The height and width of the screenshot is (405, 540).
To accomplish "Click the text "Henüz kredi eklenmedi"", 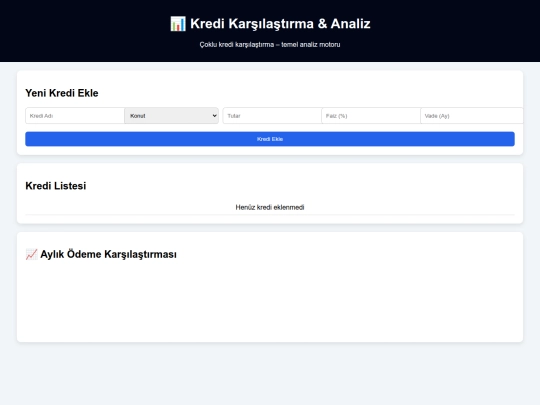I will coord(270,207).
